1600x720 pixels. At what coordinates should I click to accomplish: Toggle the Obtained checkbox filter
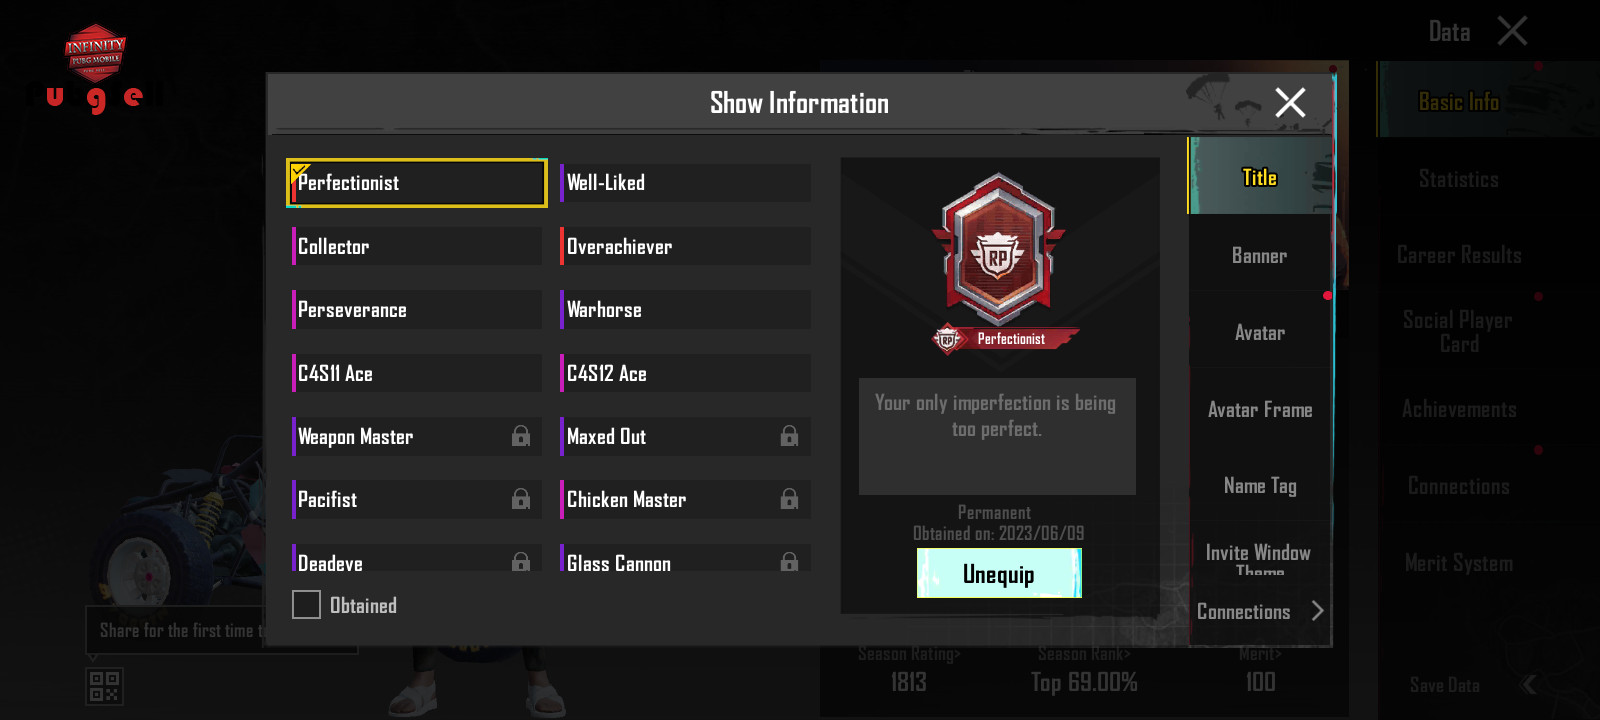click(306, 605)
